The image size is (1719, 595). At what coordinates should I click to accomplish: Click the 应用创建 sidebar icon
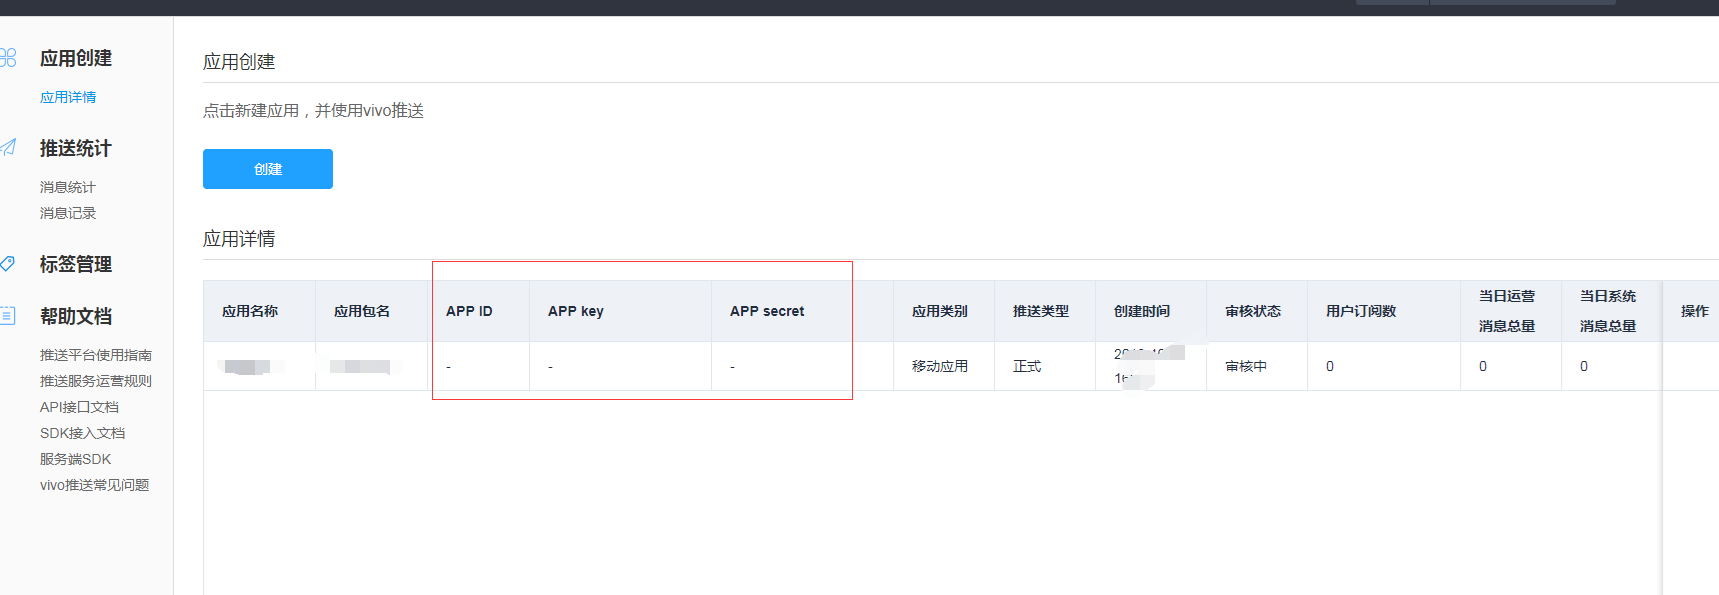click(x=8, y=58)
